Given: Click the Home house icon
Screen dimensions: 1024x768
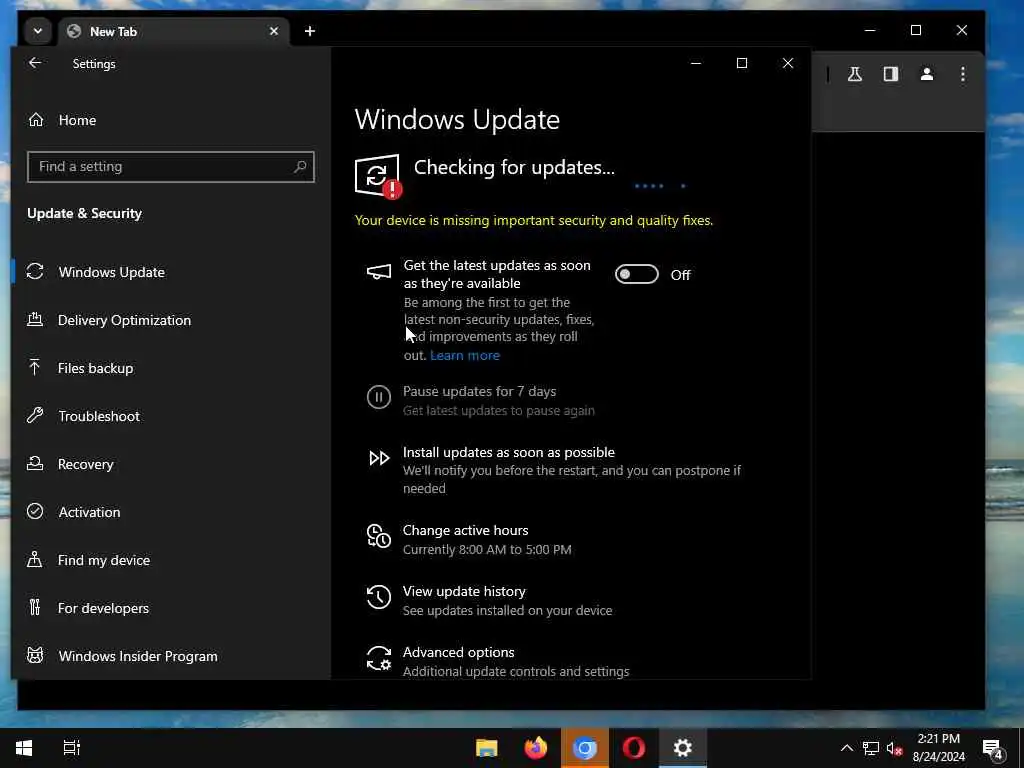Looking at the screenshot, I should (36, 120).
